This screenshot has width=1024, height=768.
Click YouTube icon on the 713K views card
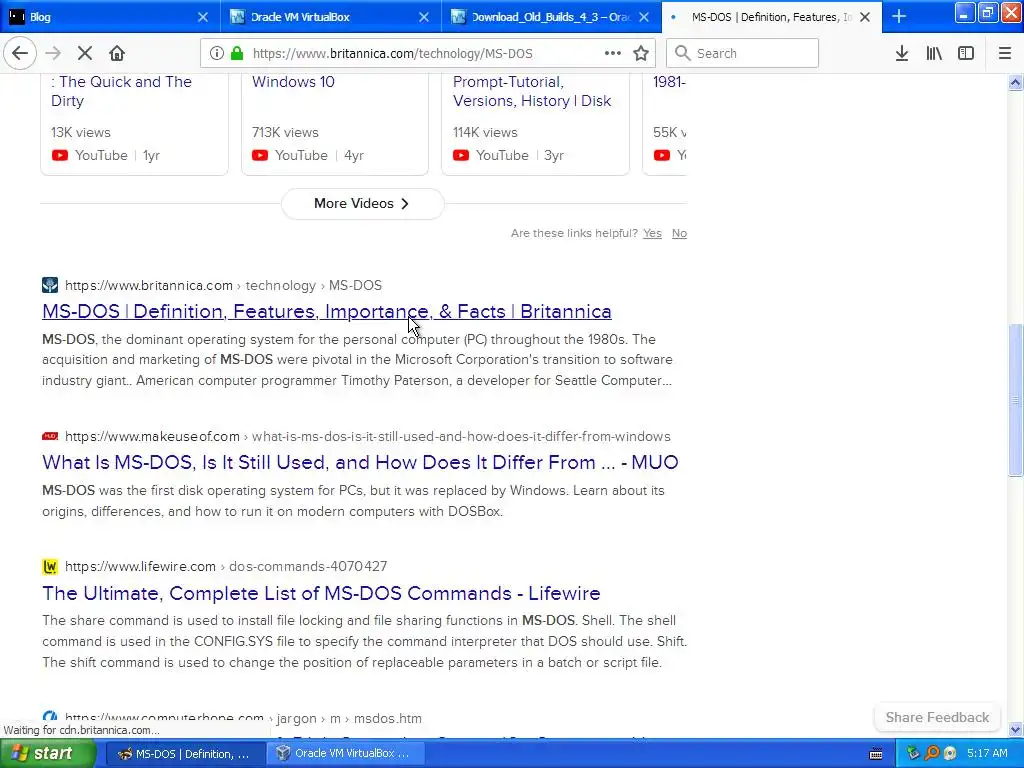click(260, 155)
